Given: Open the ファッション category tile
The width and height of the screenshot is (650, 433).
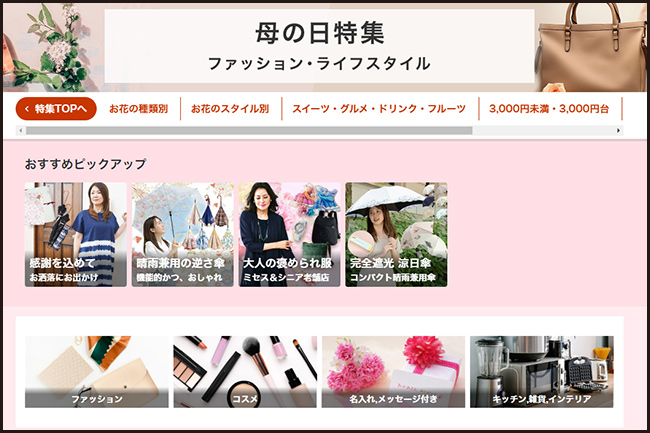Looking at the screenshot, I should pyautogui.click(x=97, y=372).
